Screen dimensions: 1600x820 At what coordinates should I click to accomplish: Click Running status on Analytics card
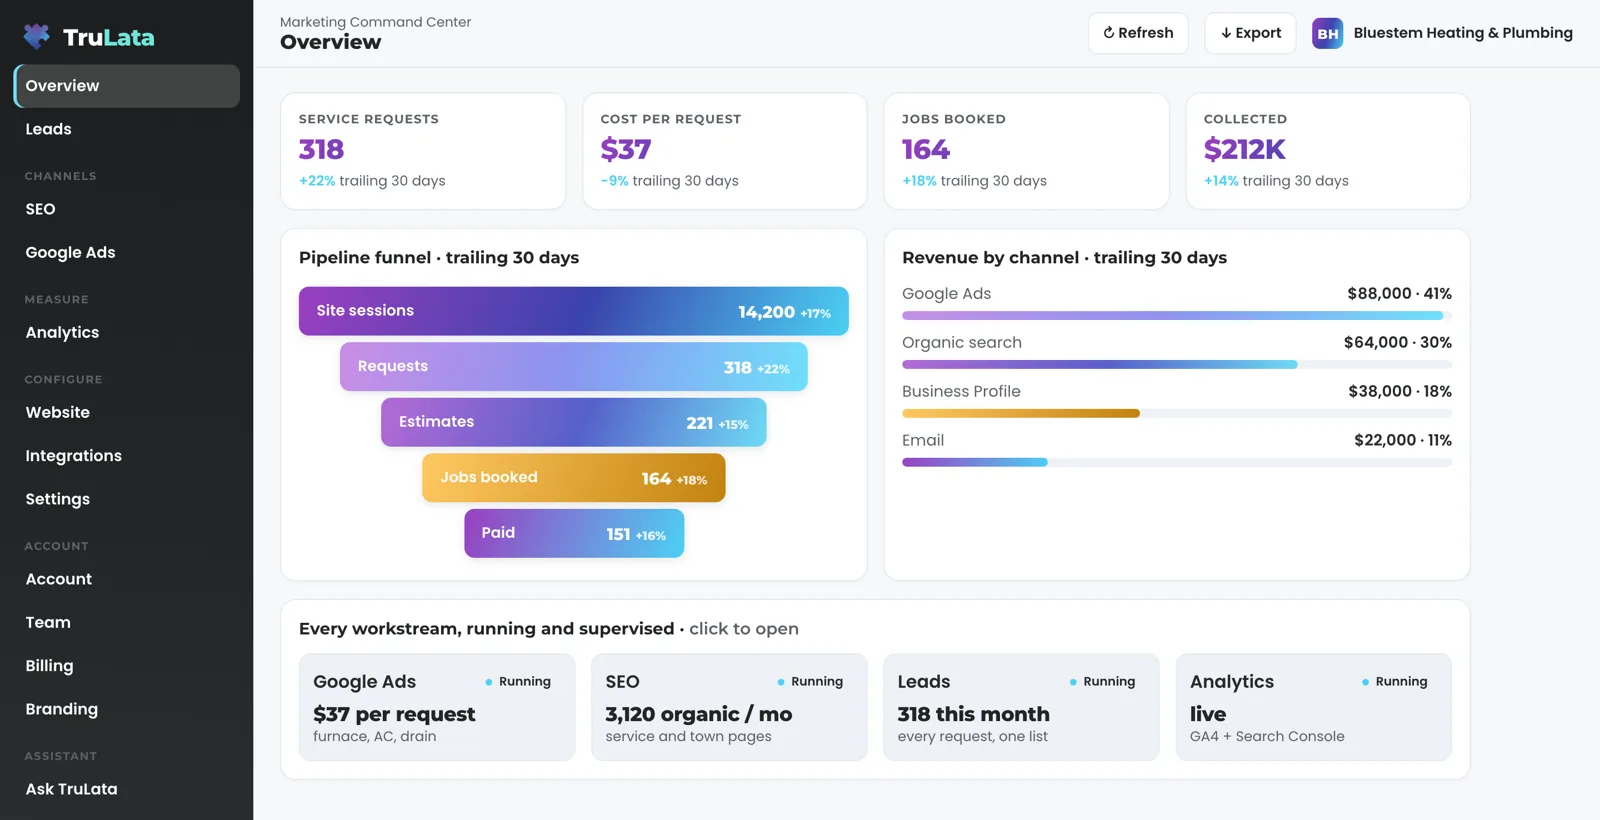(1394, 682)
